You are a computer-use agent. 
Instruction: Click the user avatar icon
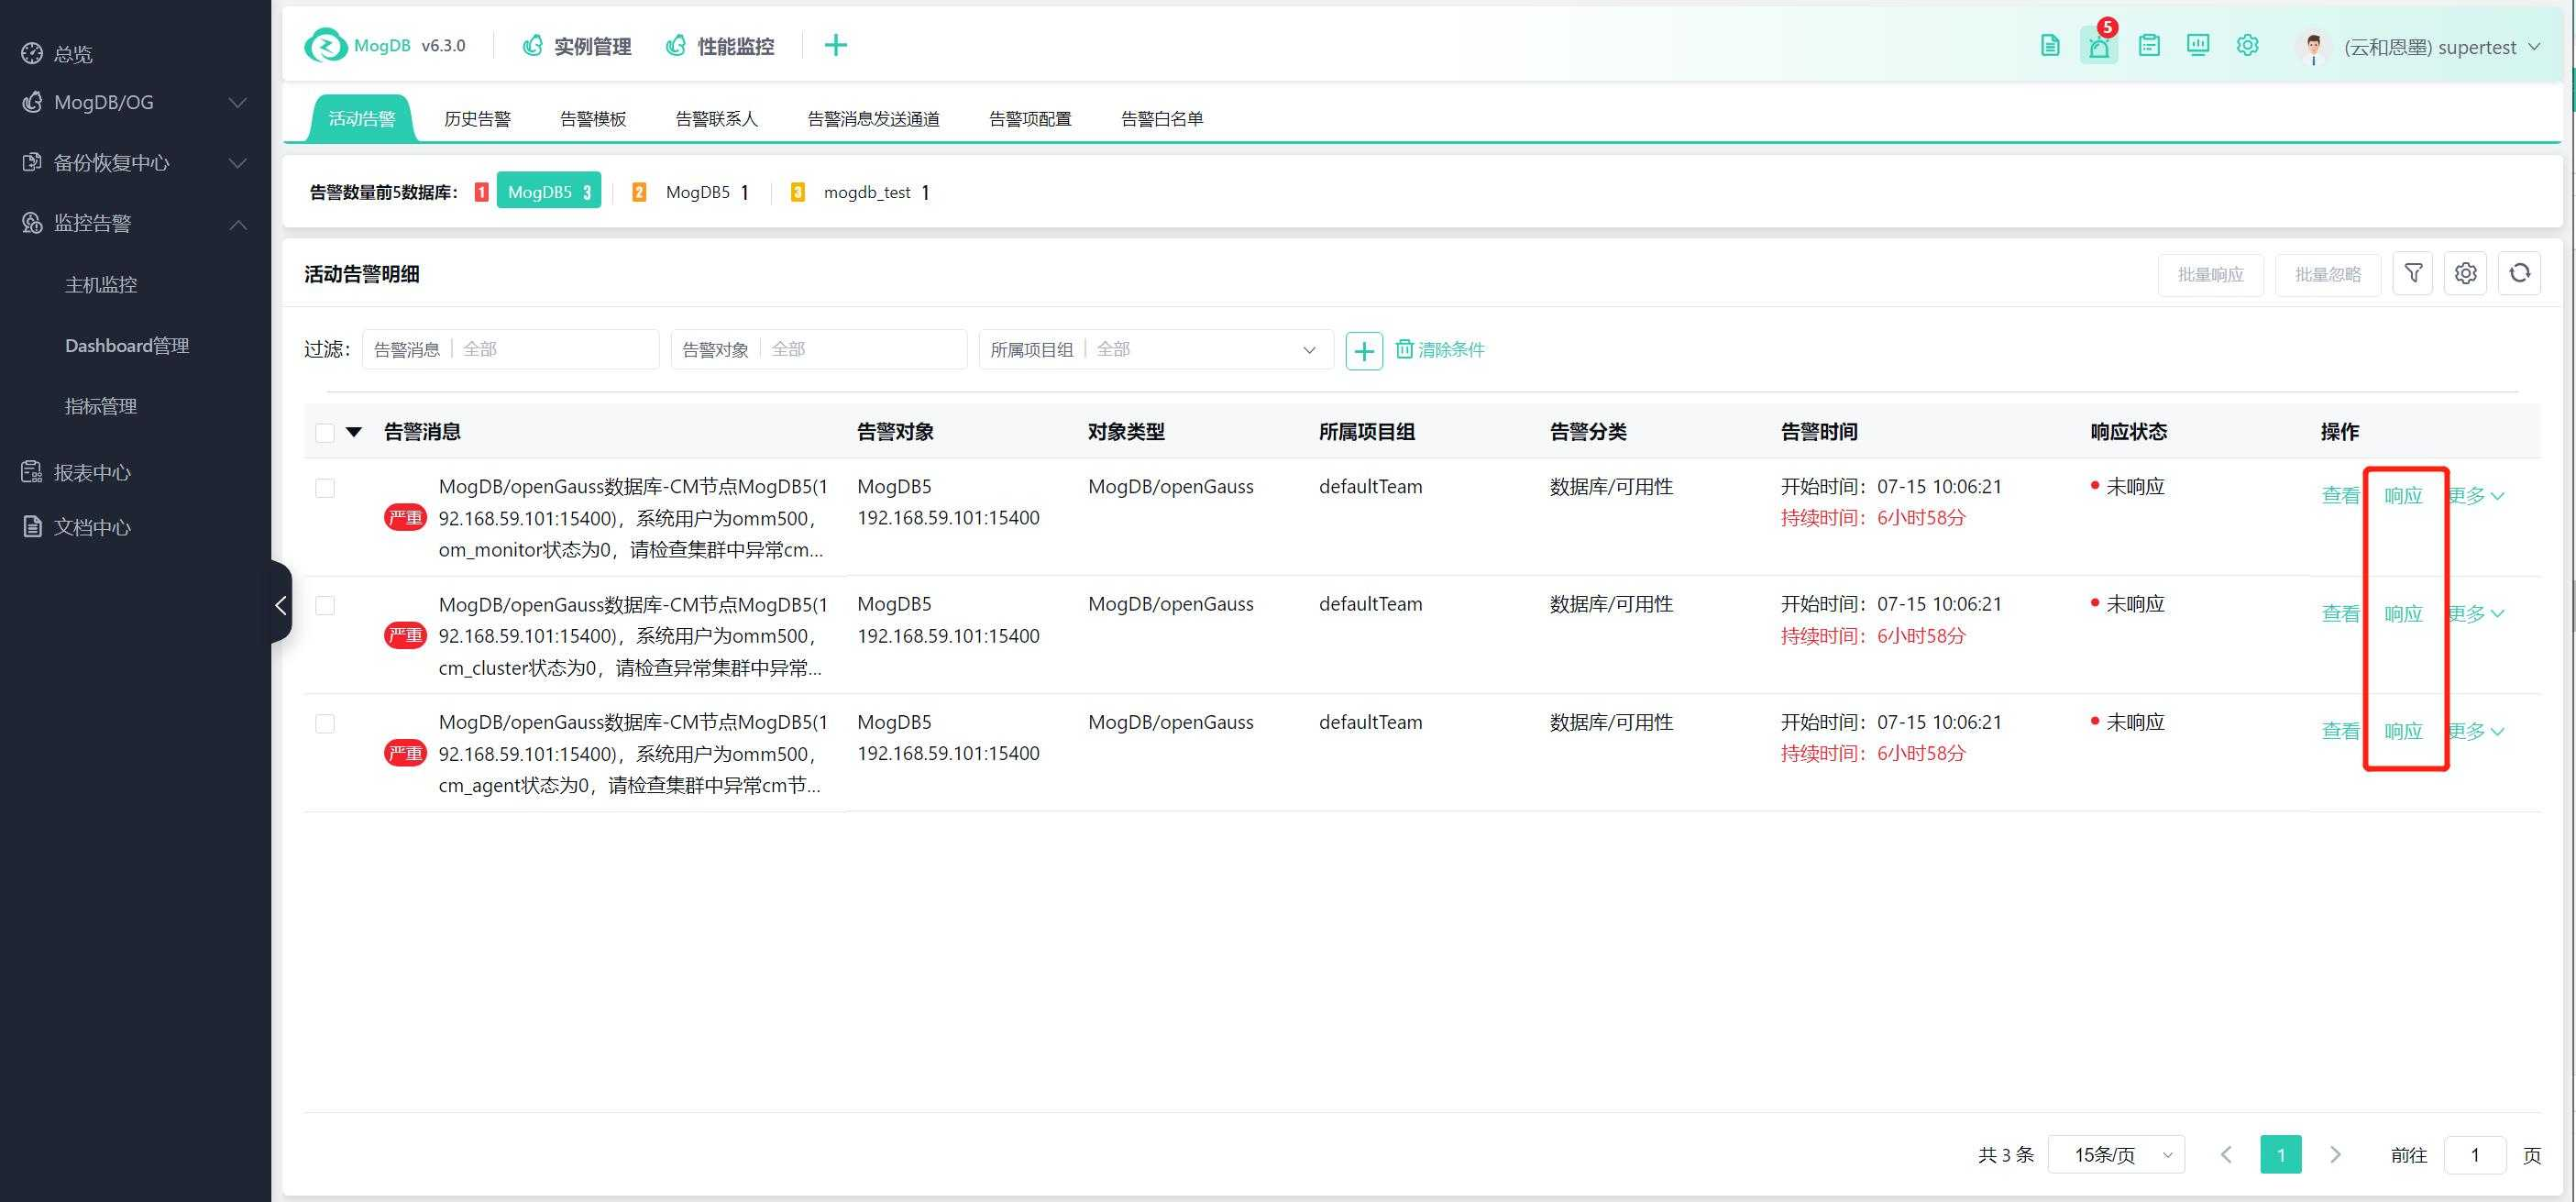(2313, 47)
